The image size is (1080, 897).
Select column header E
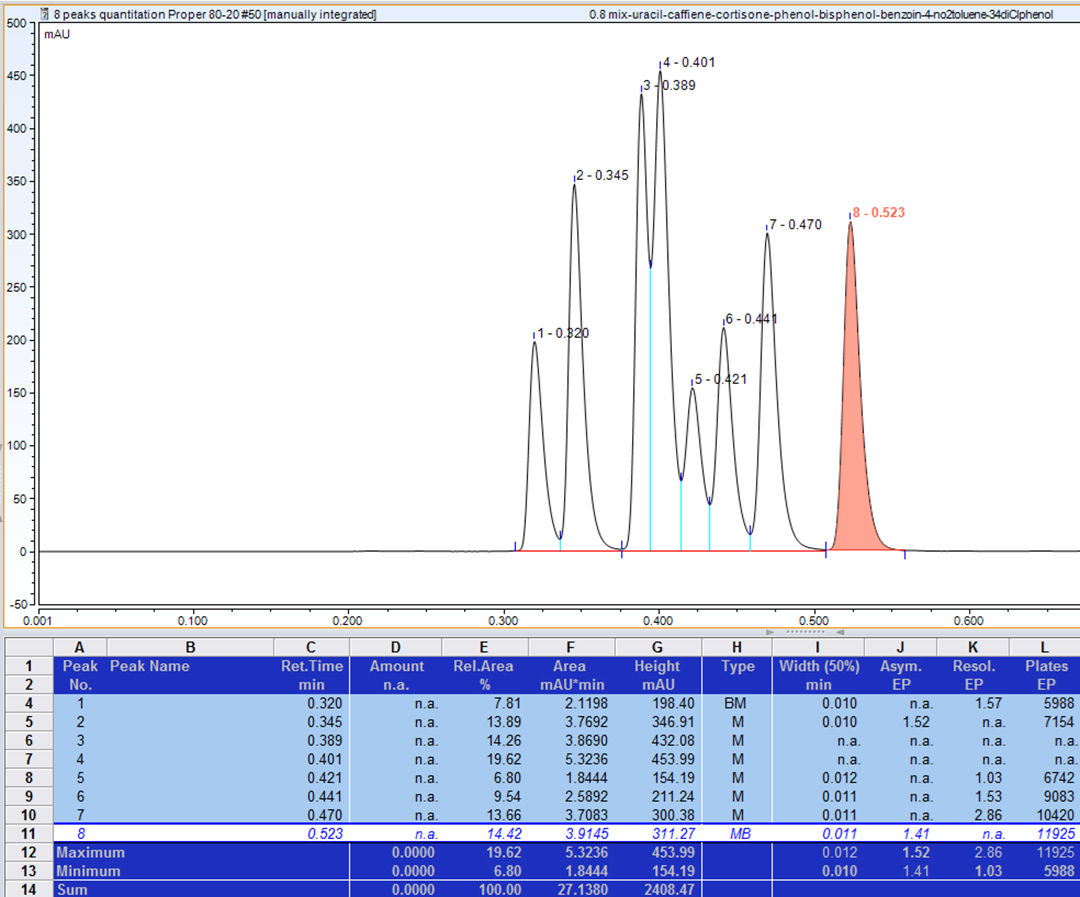[x=484, y=648]
